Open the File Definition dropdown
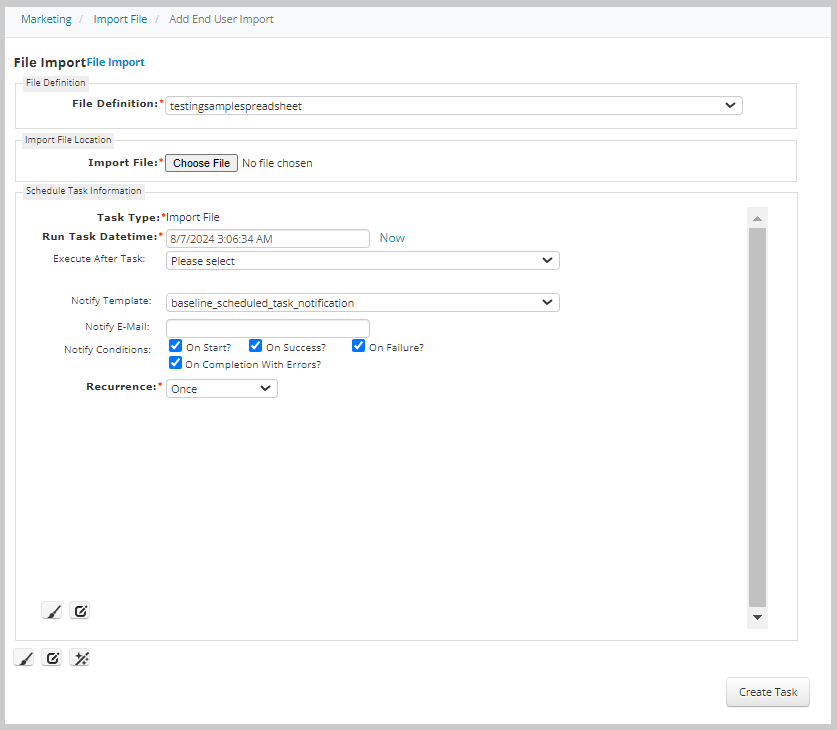The height and width of the screenshot is (730, 837). (730, 105)
